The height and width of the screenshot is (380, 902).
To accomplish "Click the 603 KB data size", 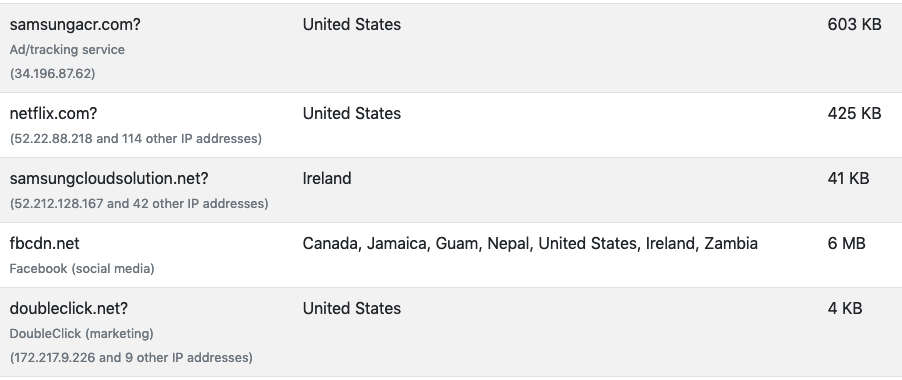I will (854, 25).
